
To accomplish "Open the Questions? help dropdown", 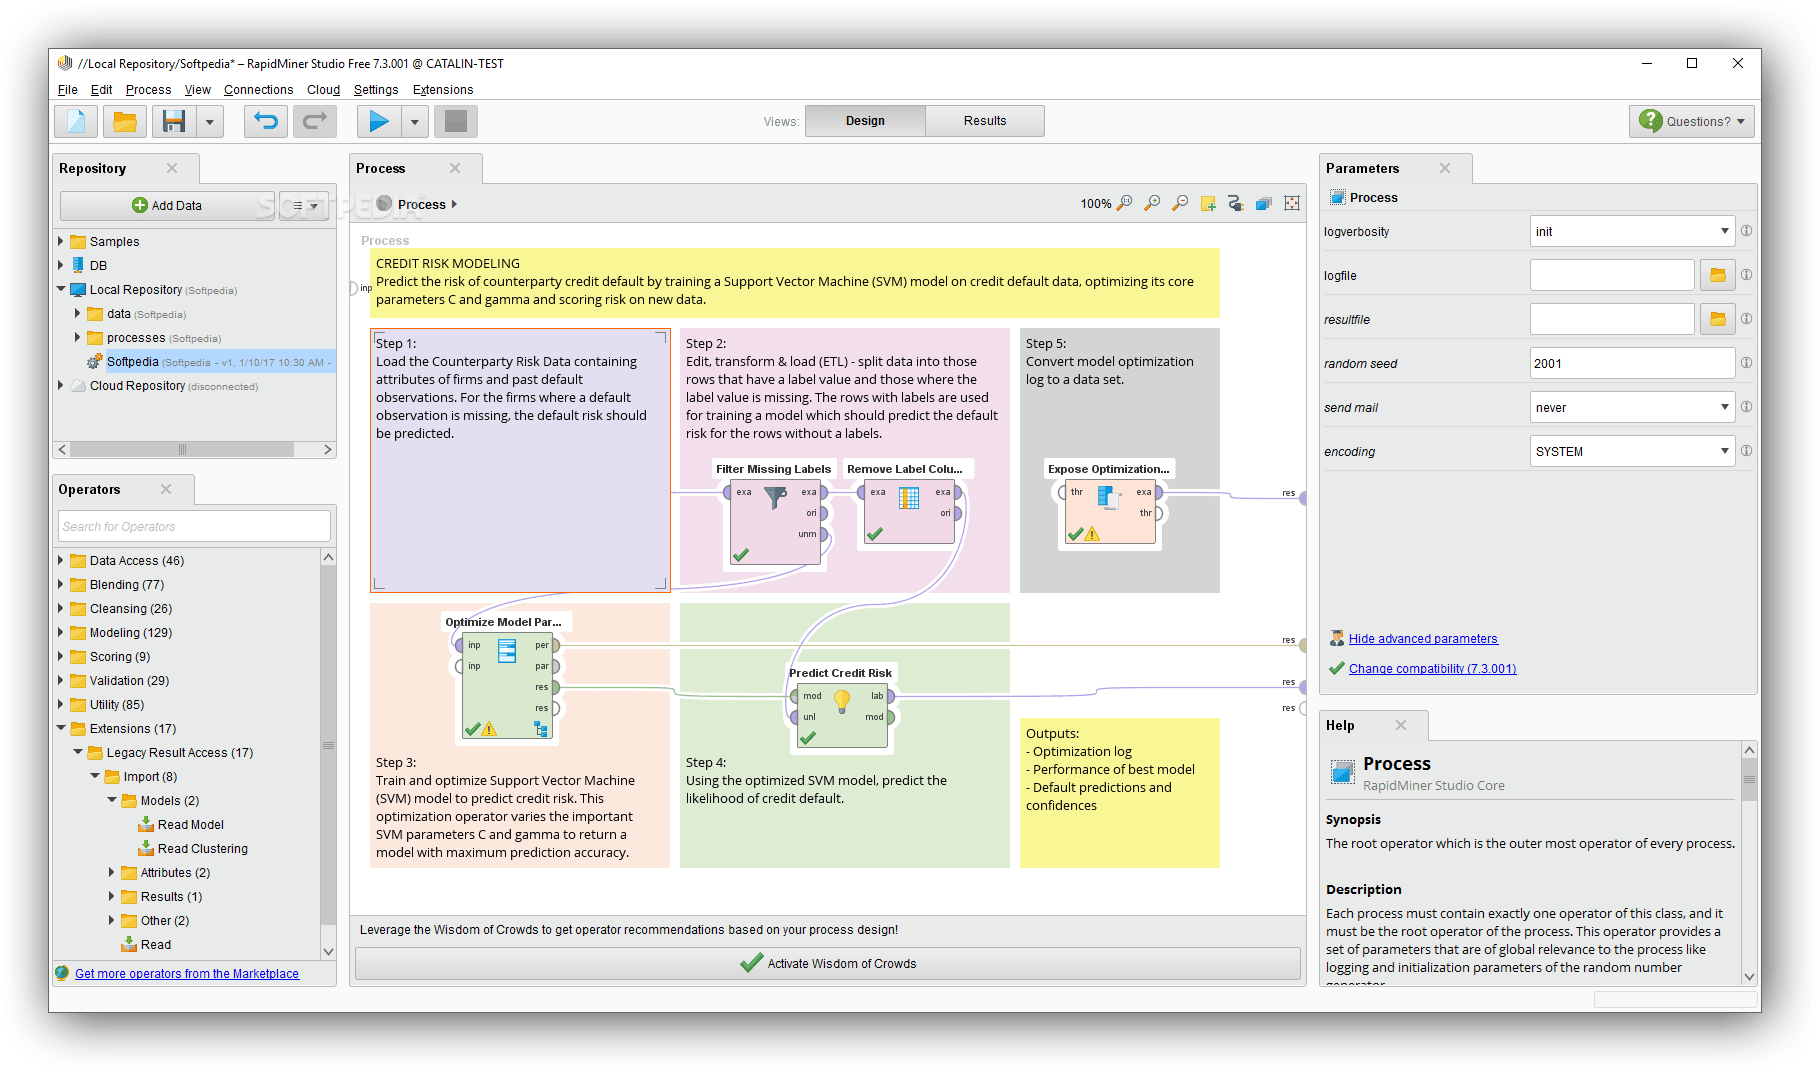I will point(1692,121).
